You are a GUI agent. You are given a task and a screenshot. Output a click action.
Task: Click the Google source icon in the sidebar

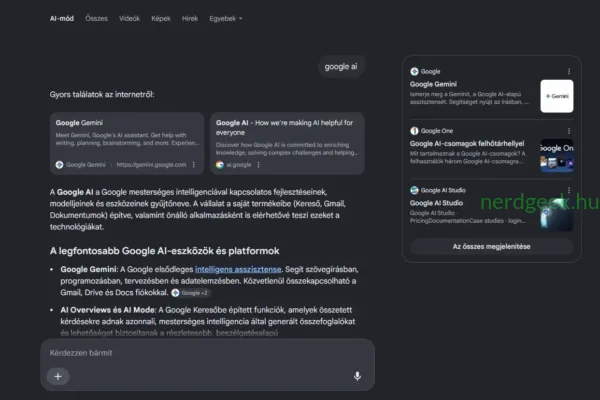[x=414, y=72]
